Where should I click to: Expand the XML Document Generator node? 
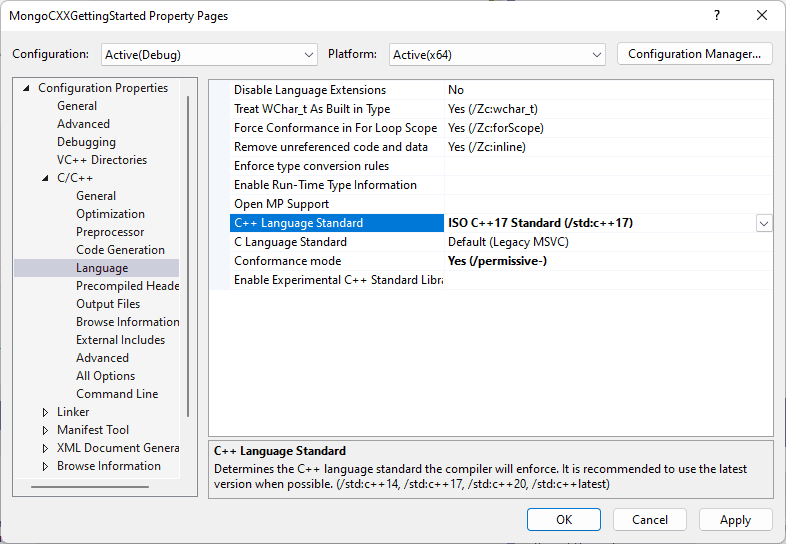pyautogui.click(x=45, y=448)
